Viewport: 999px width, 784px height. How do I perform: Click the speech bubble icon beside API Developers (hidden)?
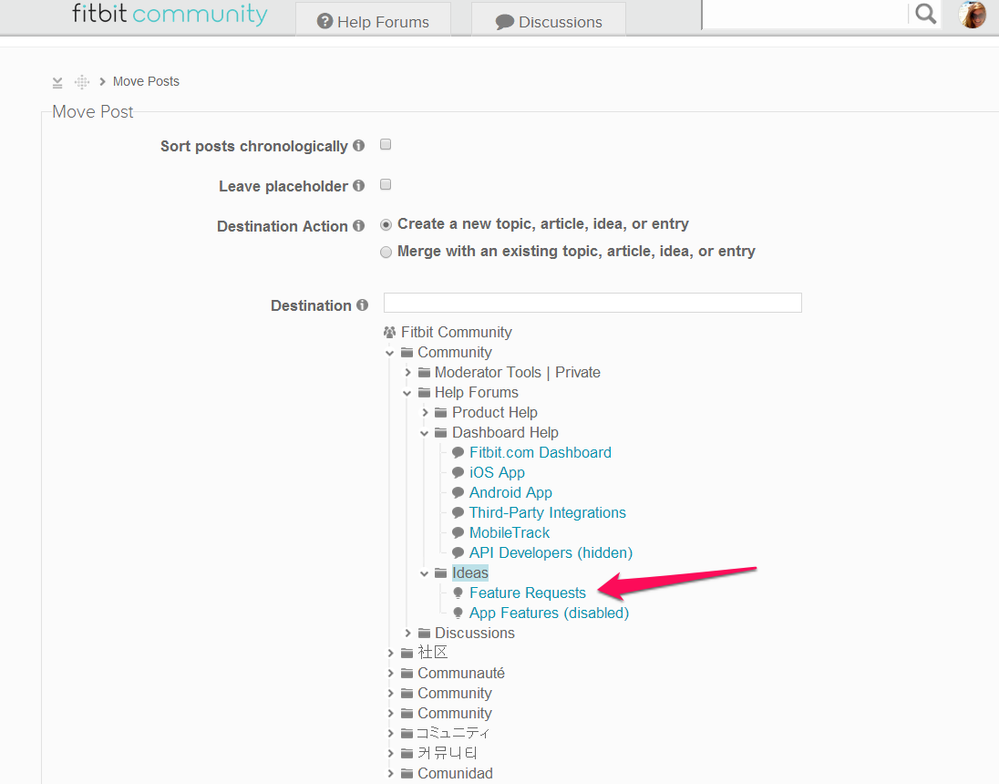[x=458, y=553]
